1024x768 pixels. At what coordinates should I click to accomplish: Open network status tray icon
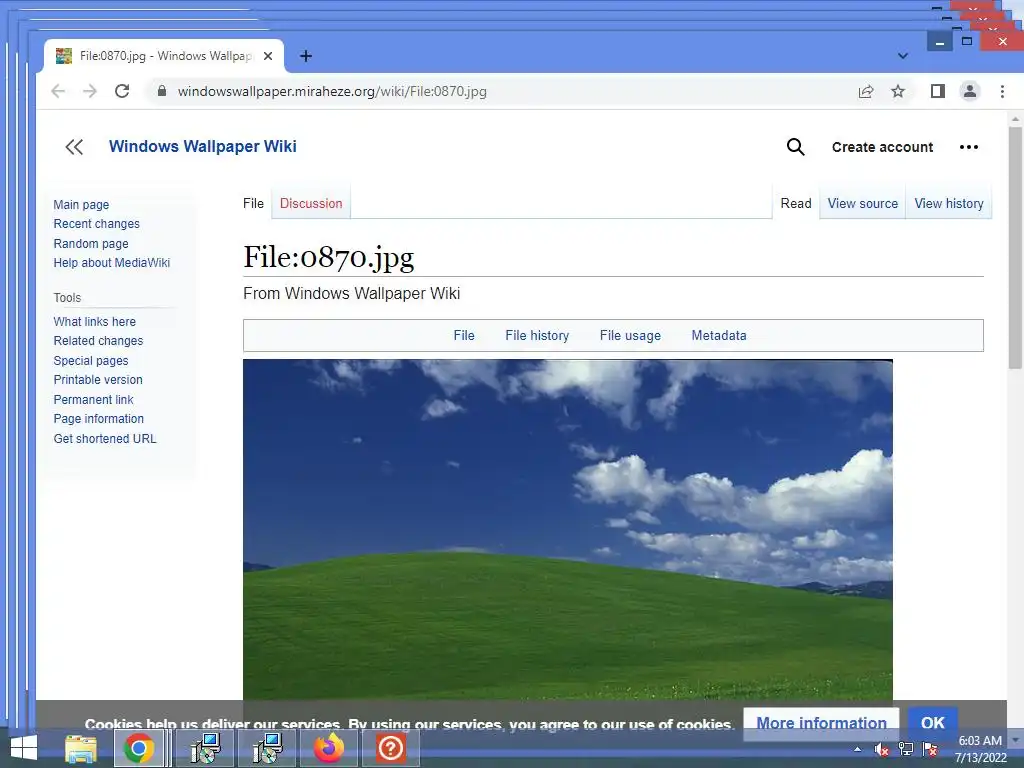click(906, 749)
